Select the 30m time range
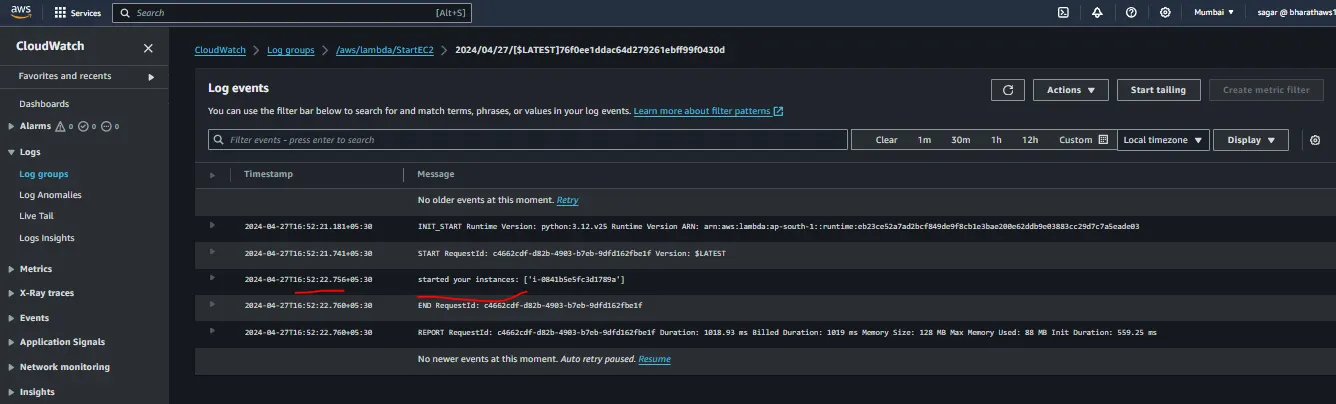 pyautogui.click(x=960, y=140)
